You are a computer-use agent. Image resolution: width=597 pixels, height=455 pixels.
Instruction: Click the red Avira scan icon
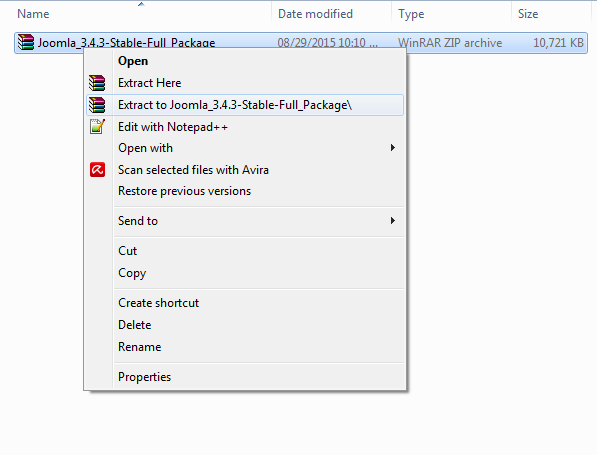[x=97, y=170]
